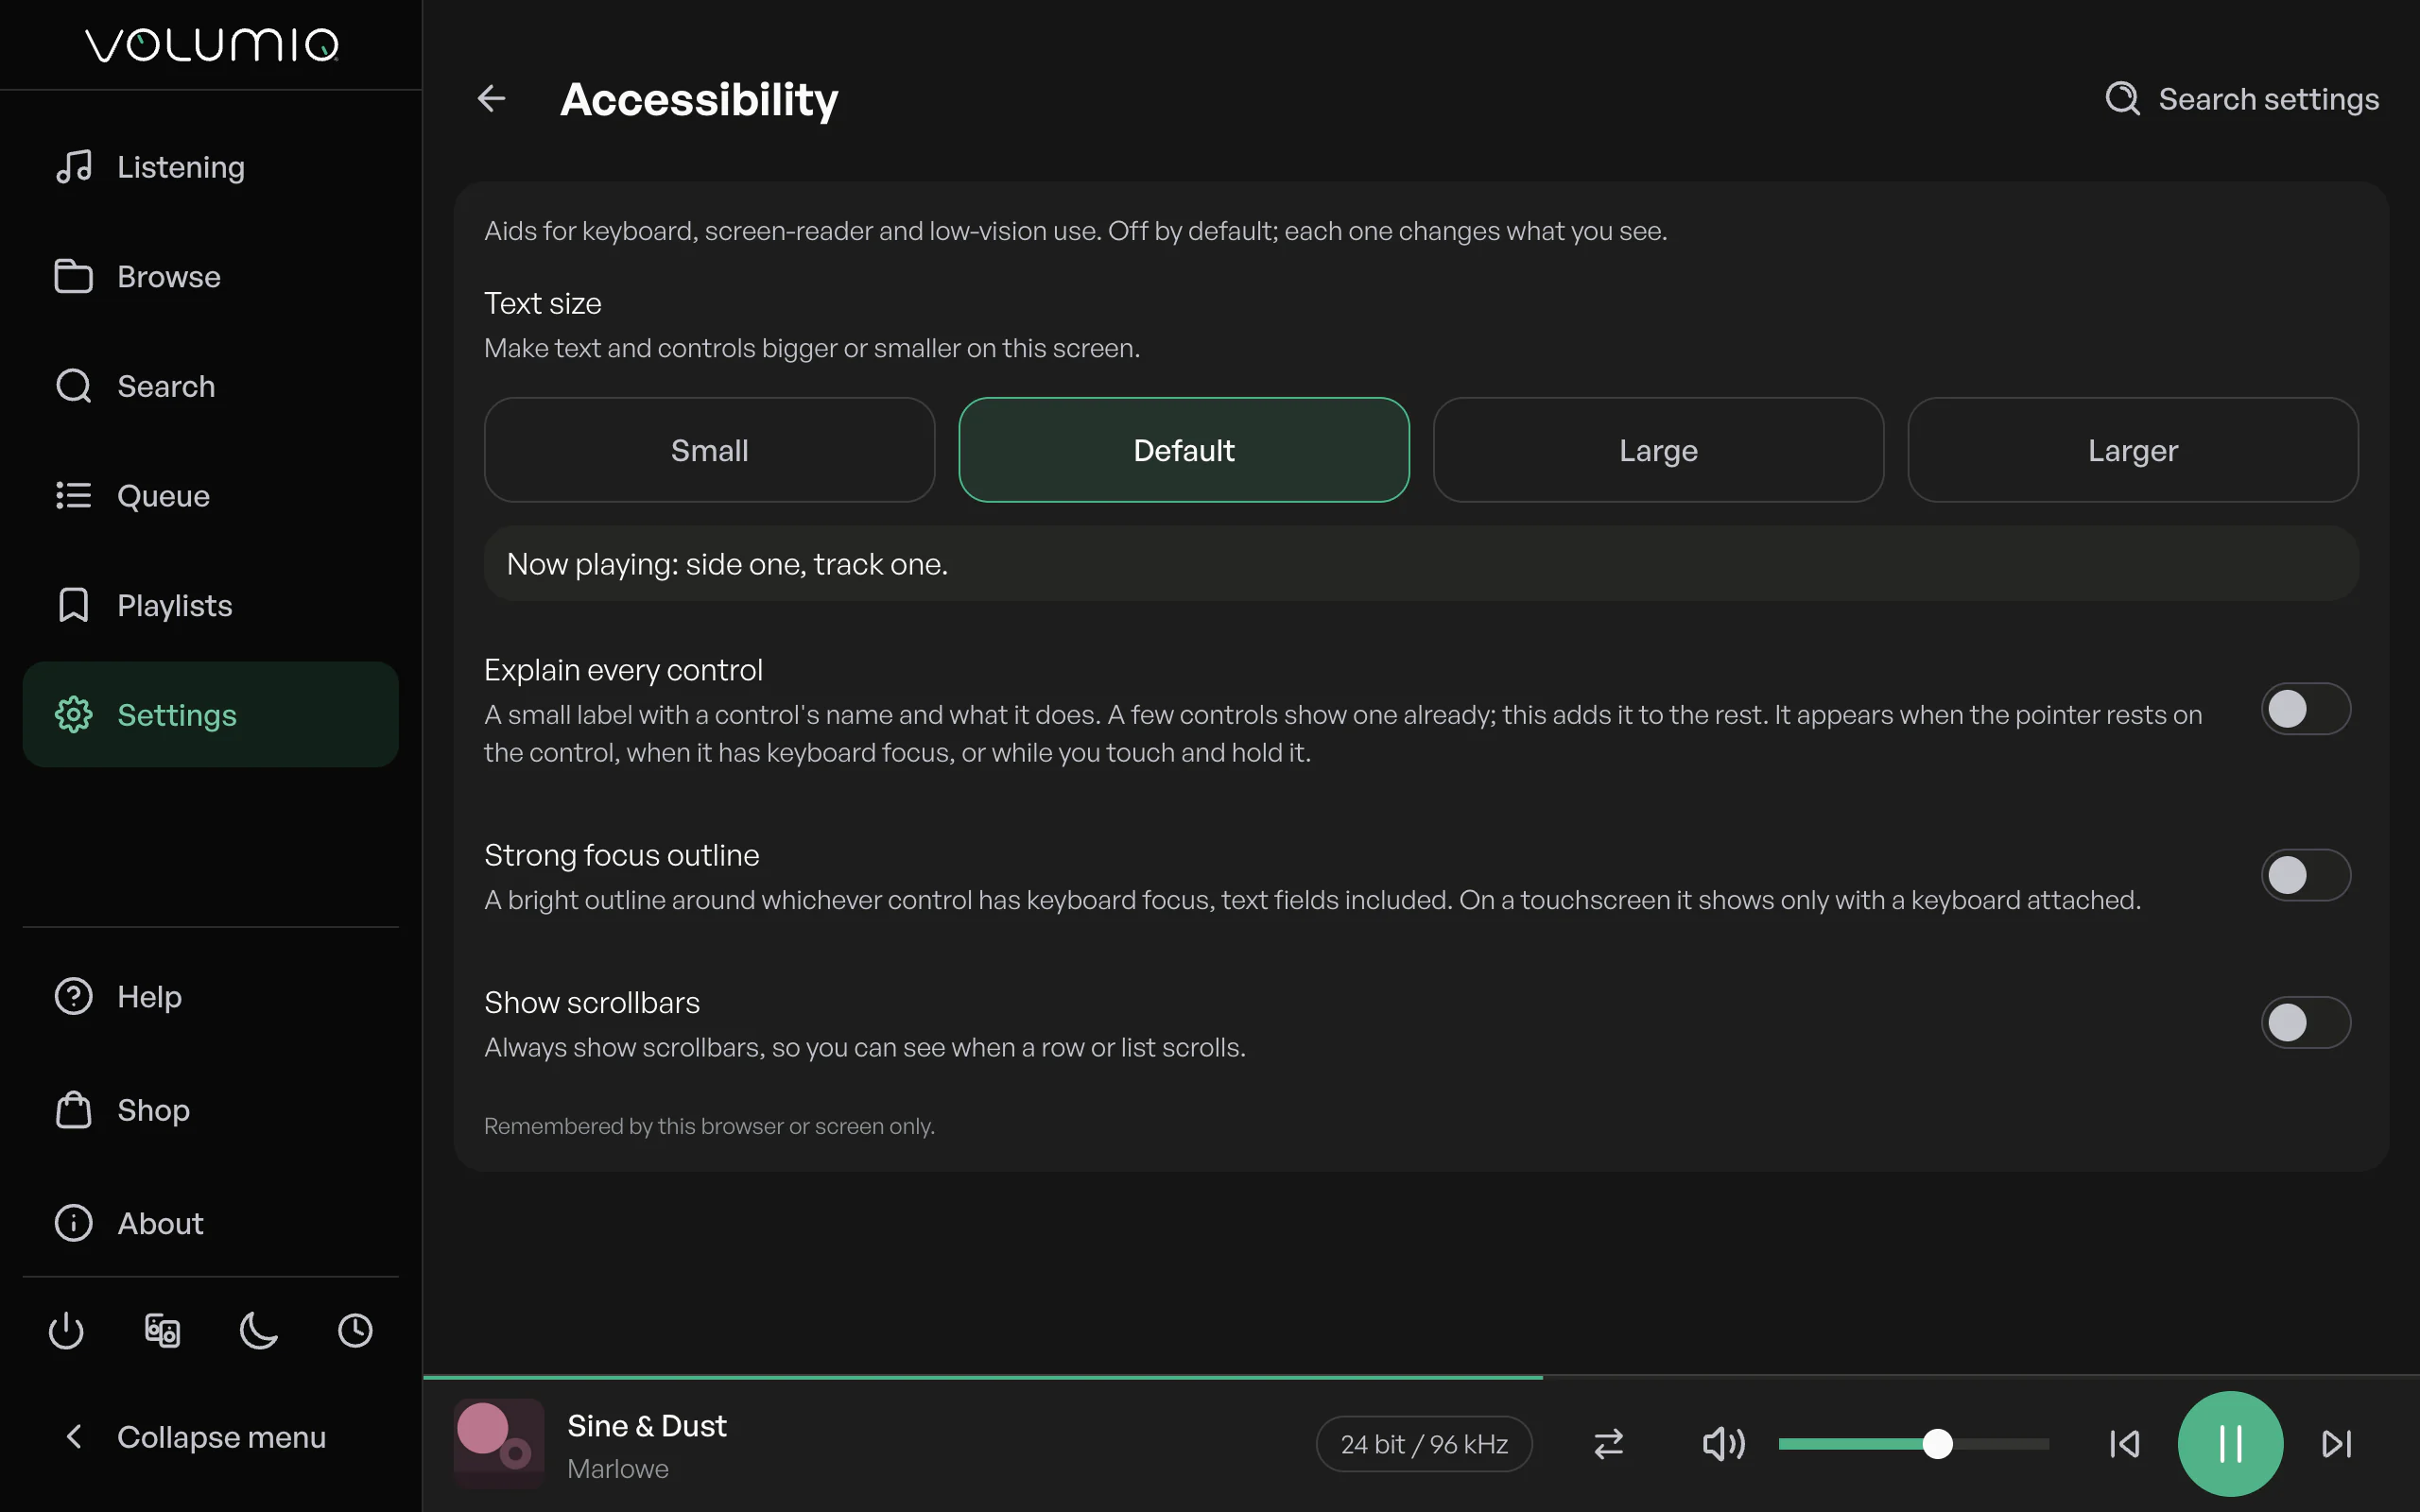Click the Sine & Dust track title

647,1426
